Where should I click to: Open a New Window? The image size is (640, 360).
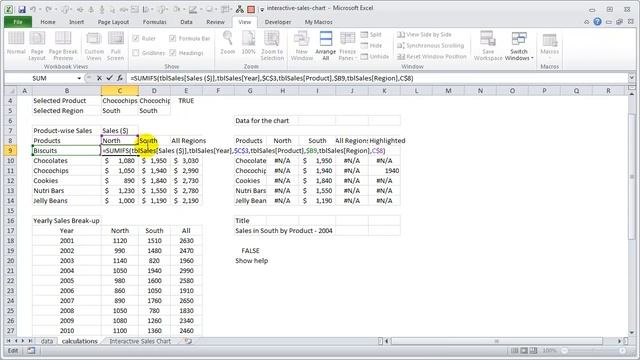tap(302, 46)
